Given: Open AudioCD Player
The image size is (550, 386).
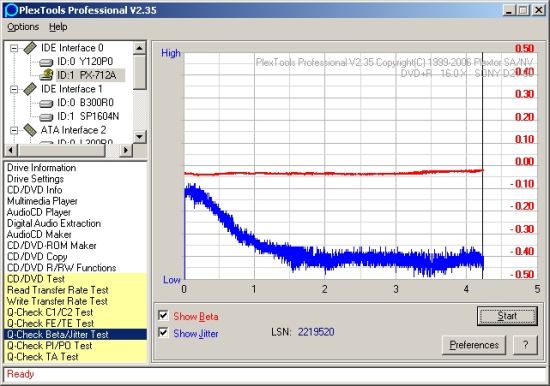Looking at the screenshot, I should point(39,212).
